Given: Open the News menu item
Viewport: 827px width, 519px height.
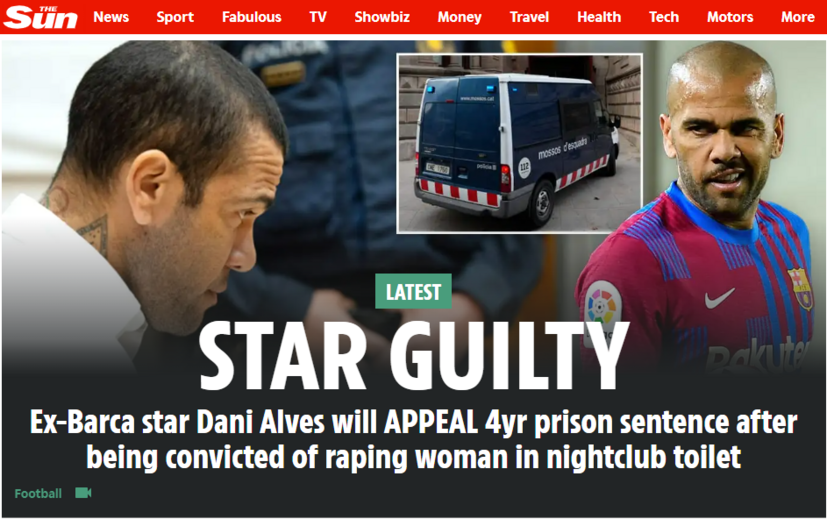Looking at the screenshot, I should click(111, 17).
